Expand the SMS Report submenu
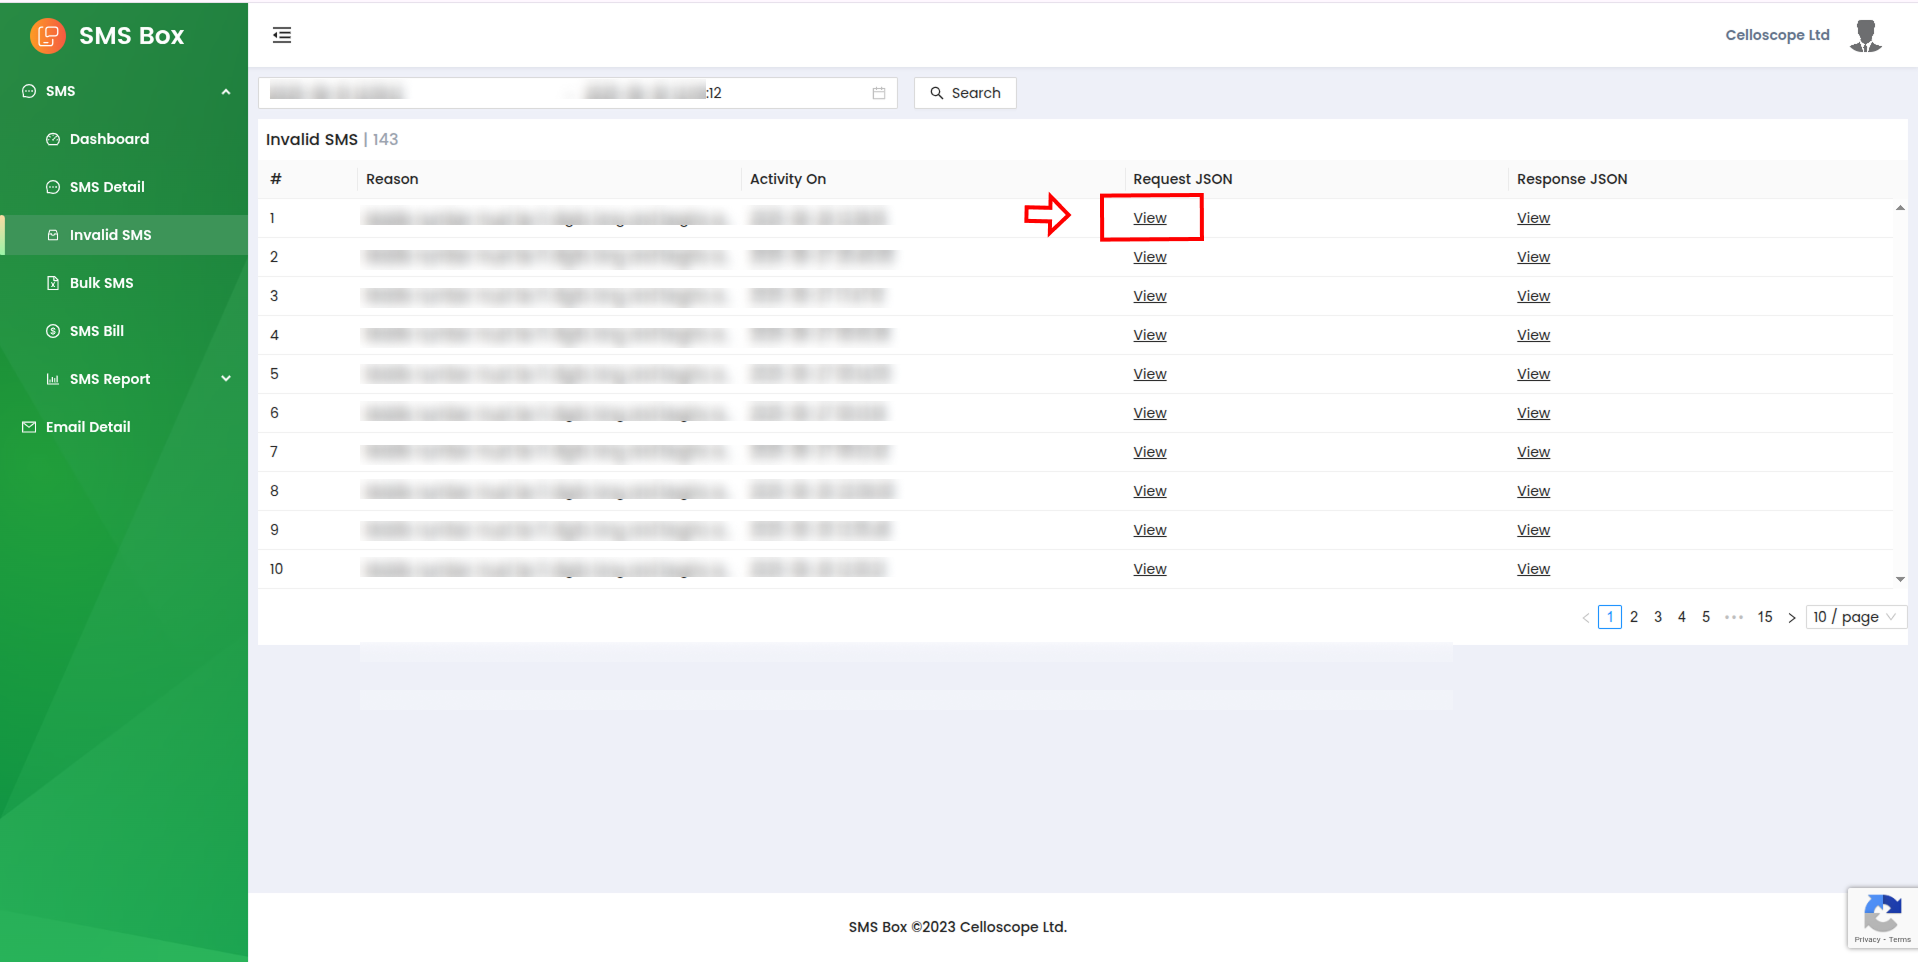Image resolution: width=1918 pixels, height=962 pixels. [226, 379]
